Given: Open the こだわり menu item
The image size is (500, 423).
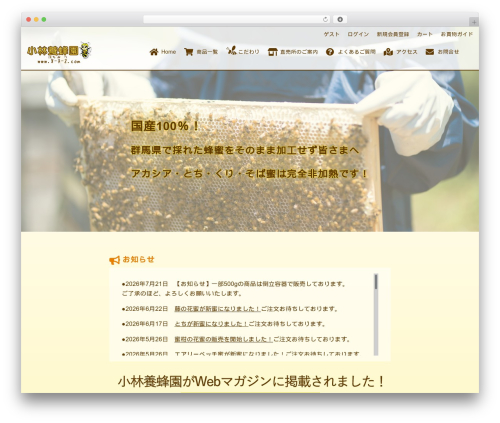Looking at the screenshot, I should coord(243,52).
